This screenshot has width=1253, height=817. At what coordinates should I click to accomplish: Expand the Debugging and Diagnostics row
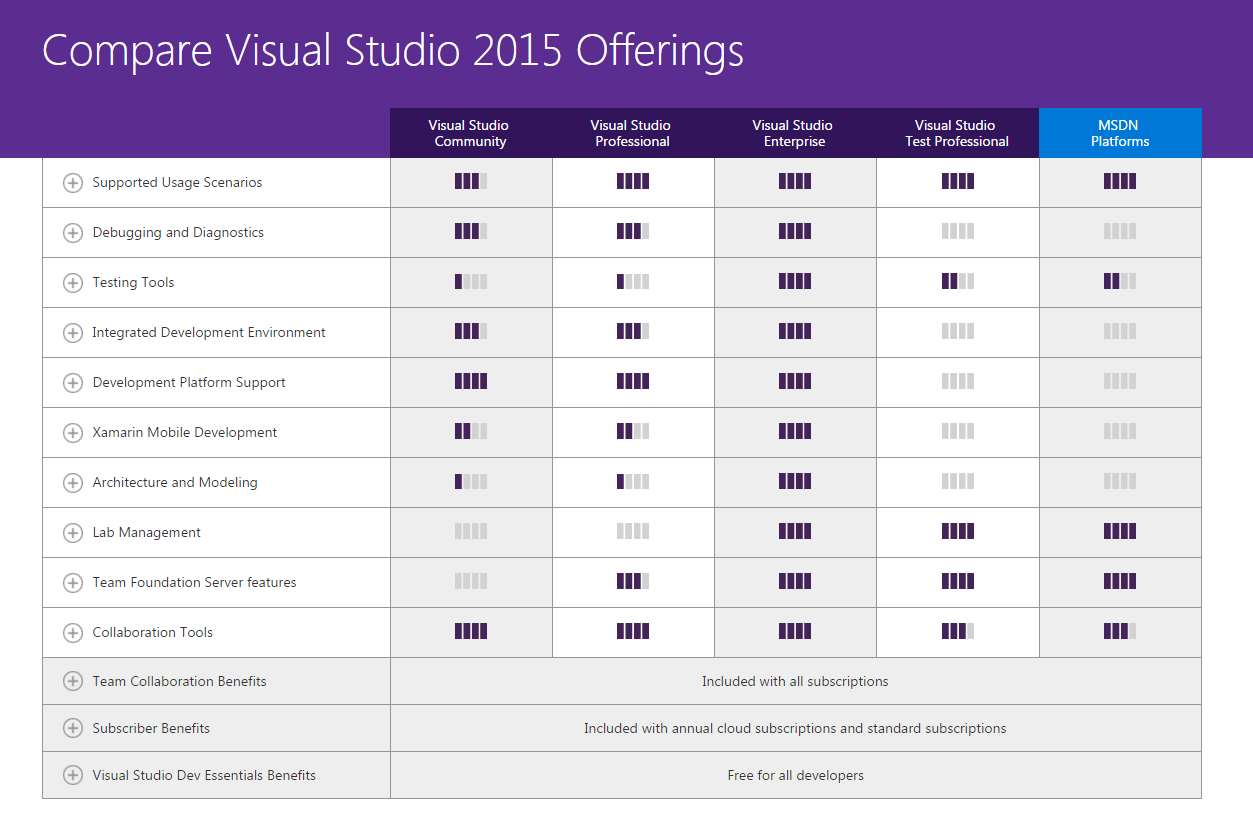73,233
